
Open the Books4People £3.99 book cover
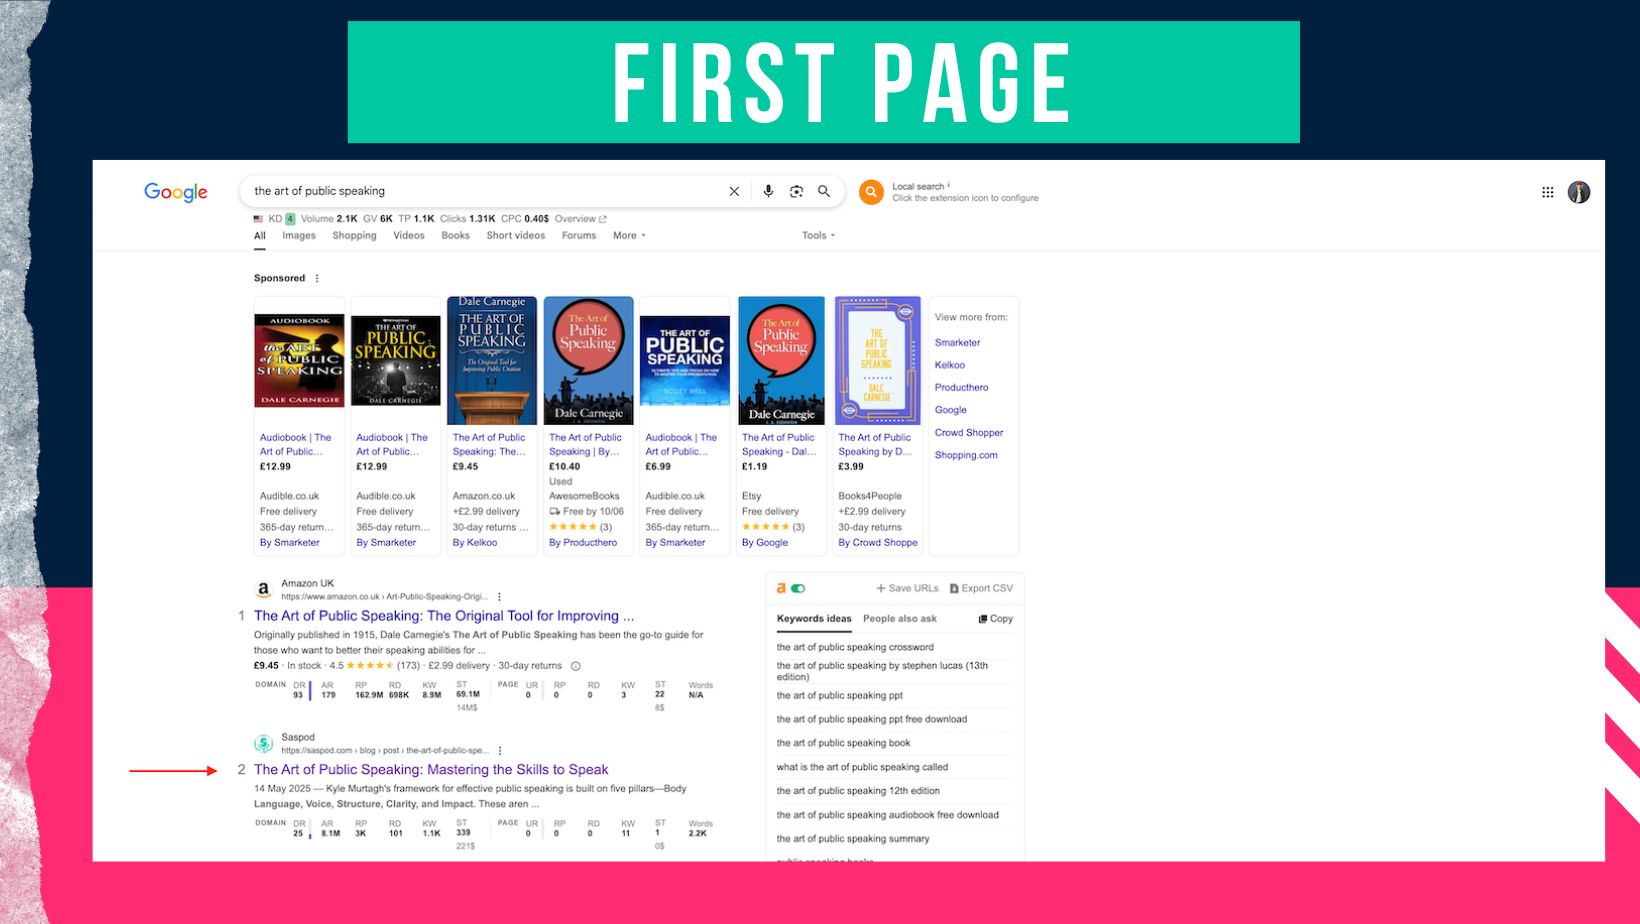pyautogui.click(x=877, y=360)
